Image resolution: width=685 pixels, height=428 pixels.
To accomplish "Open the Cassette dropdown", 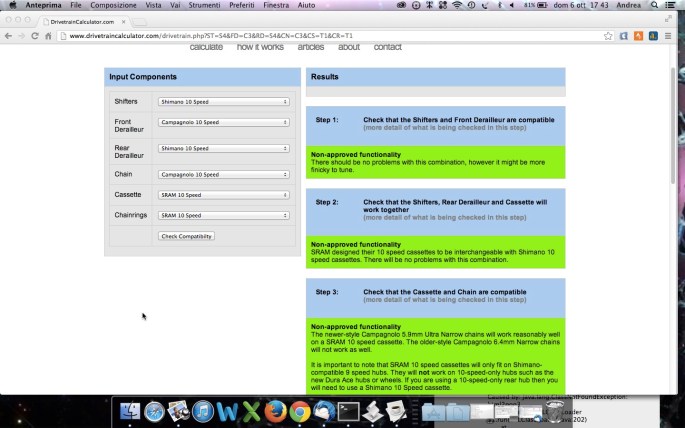I will pyautogui.click(x=224, y=195).
